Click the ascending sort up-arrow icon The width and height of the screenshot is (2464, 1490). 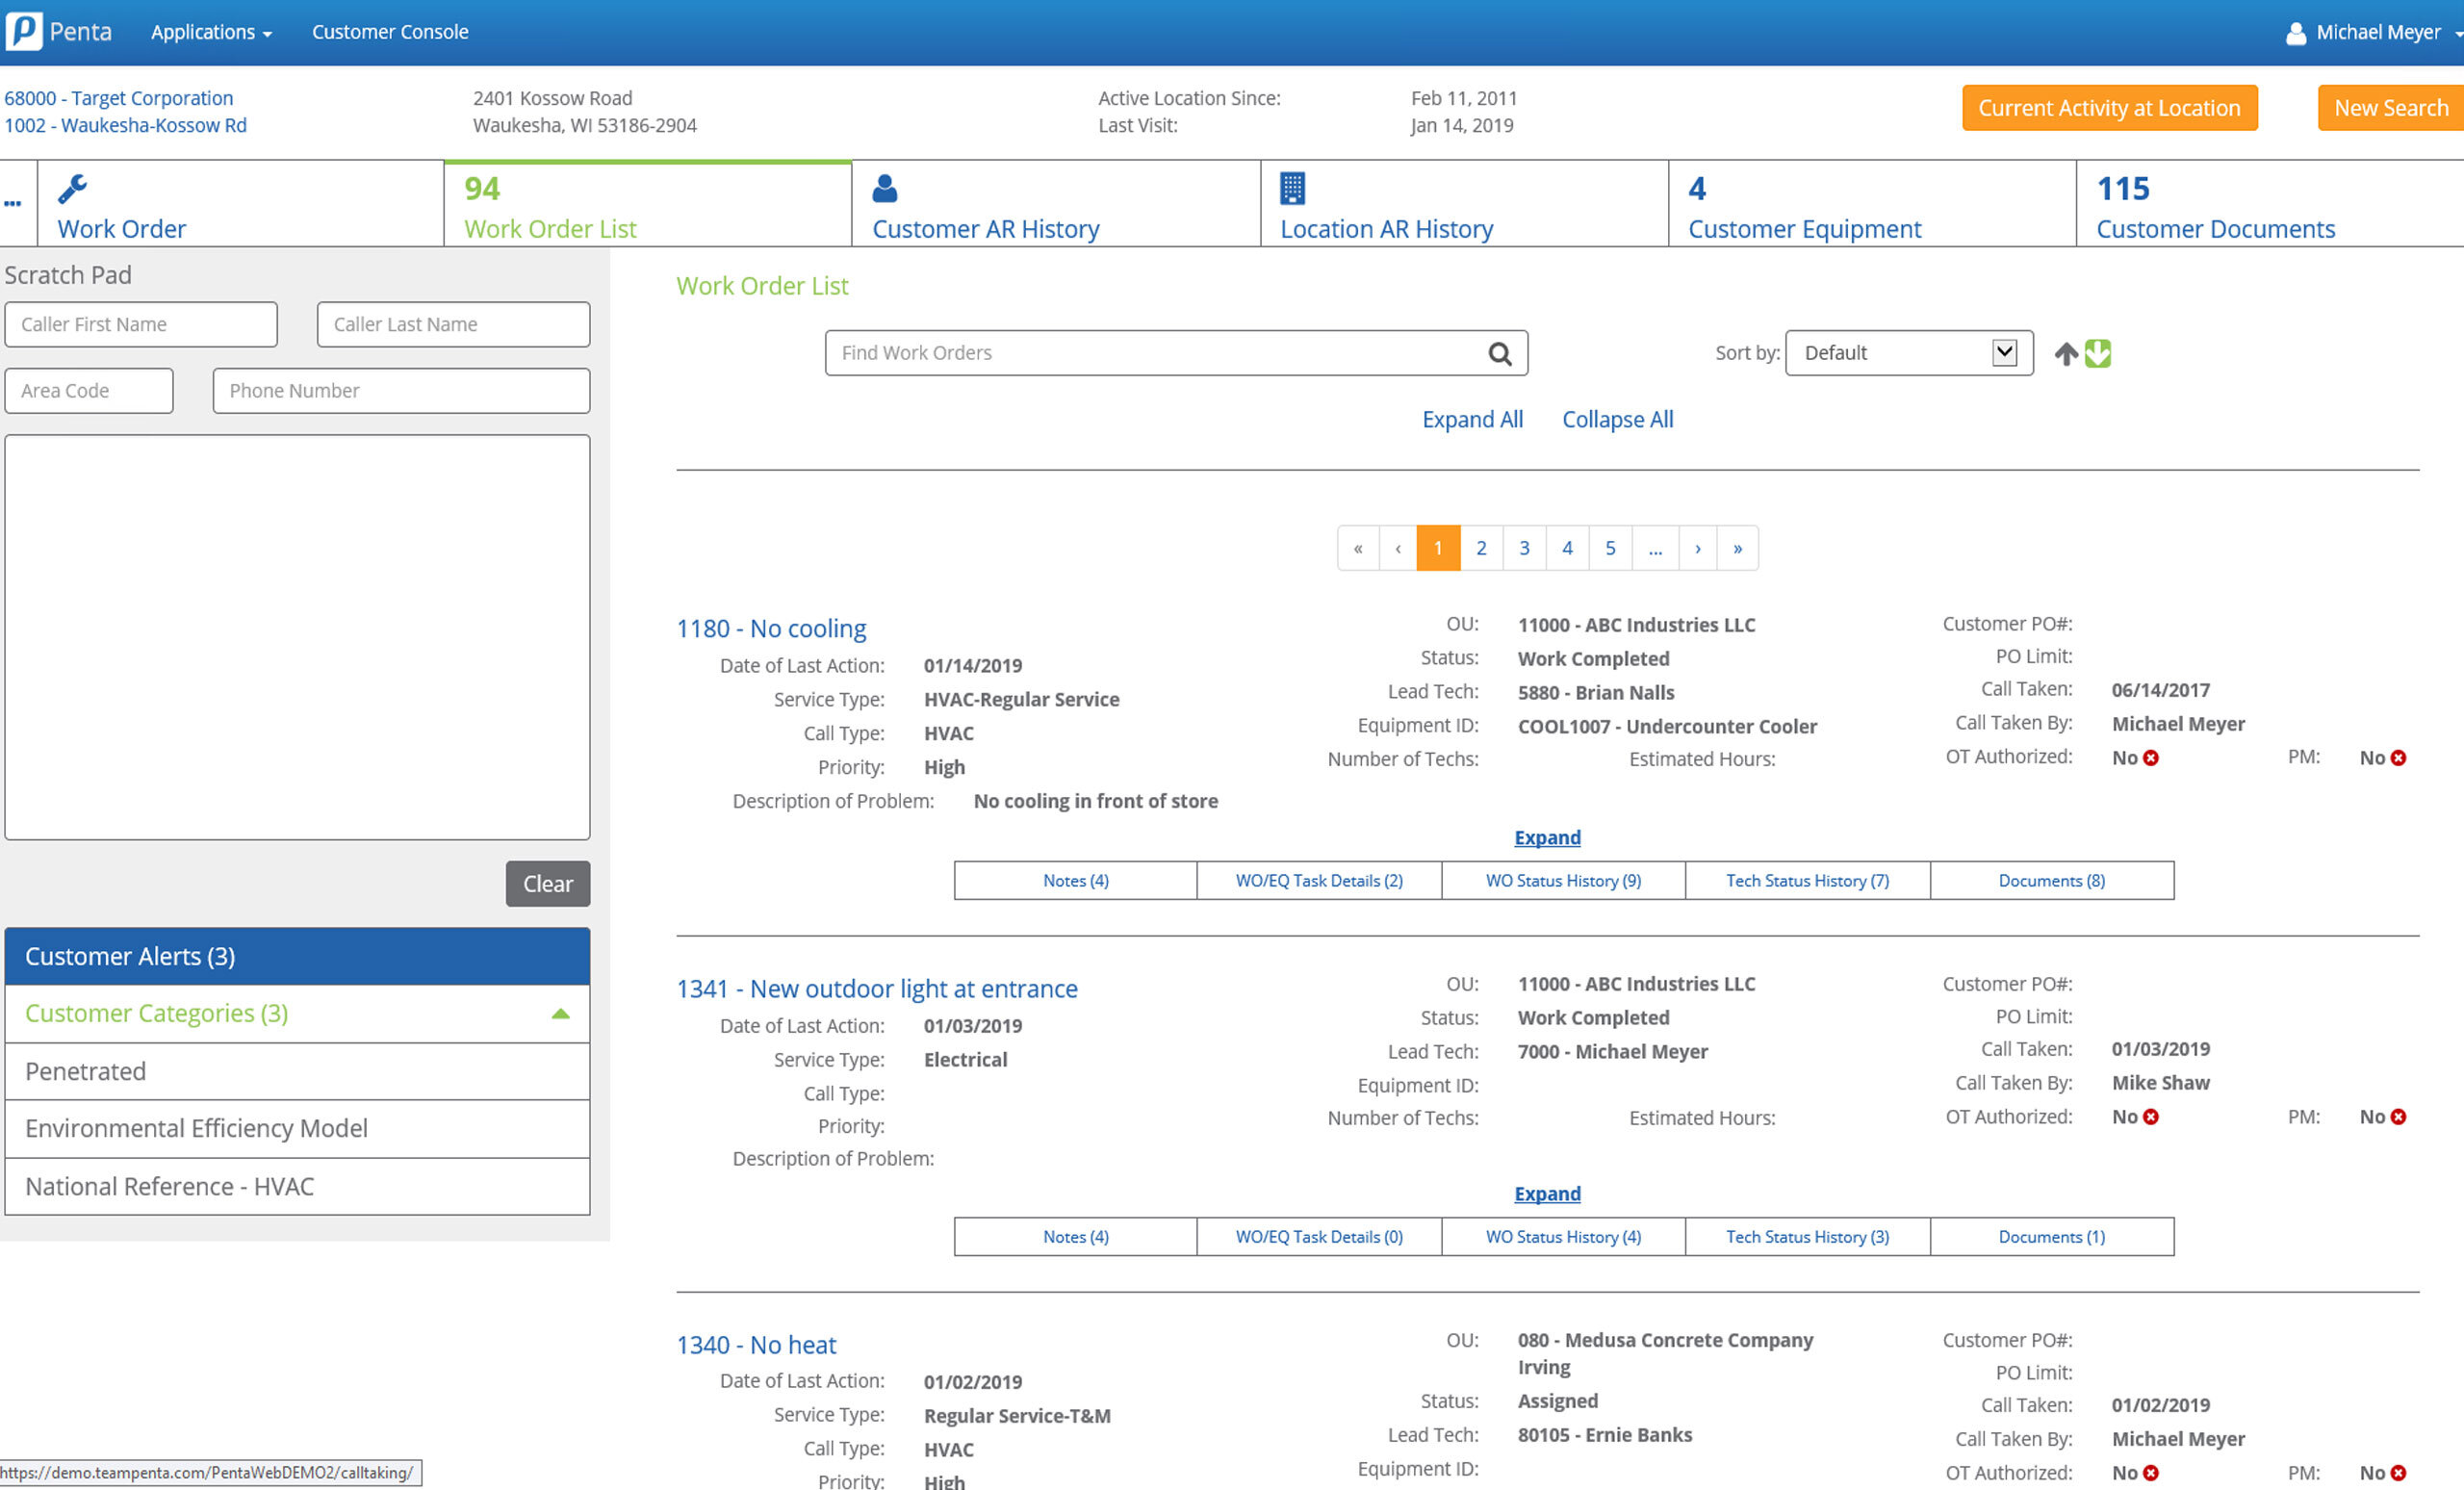click(2066, 353)
